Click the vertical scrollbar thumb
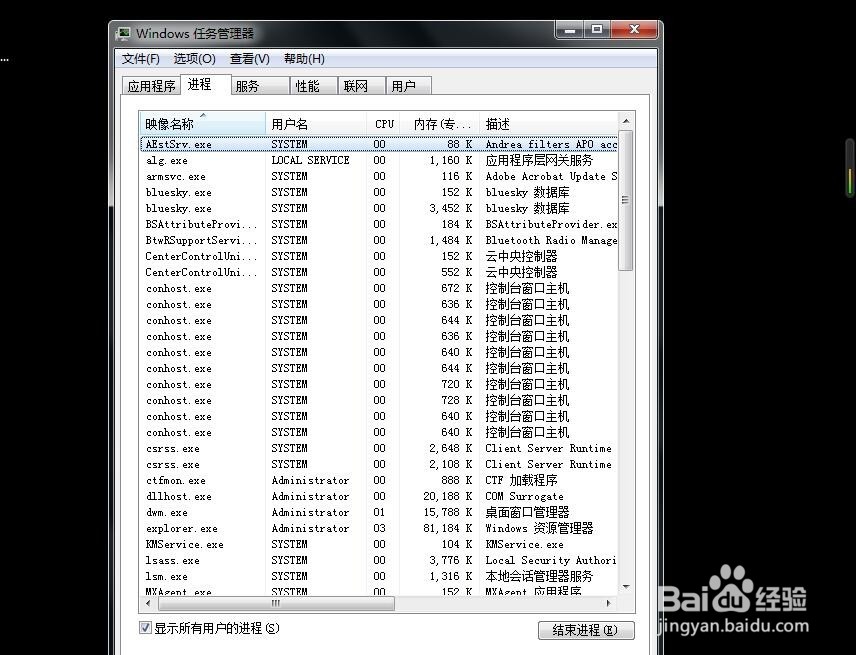Screen dimensions: 856x655 point(626,200)
